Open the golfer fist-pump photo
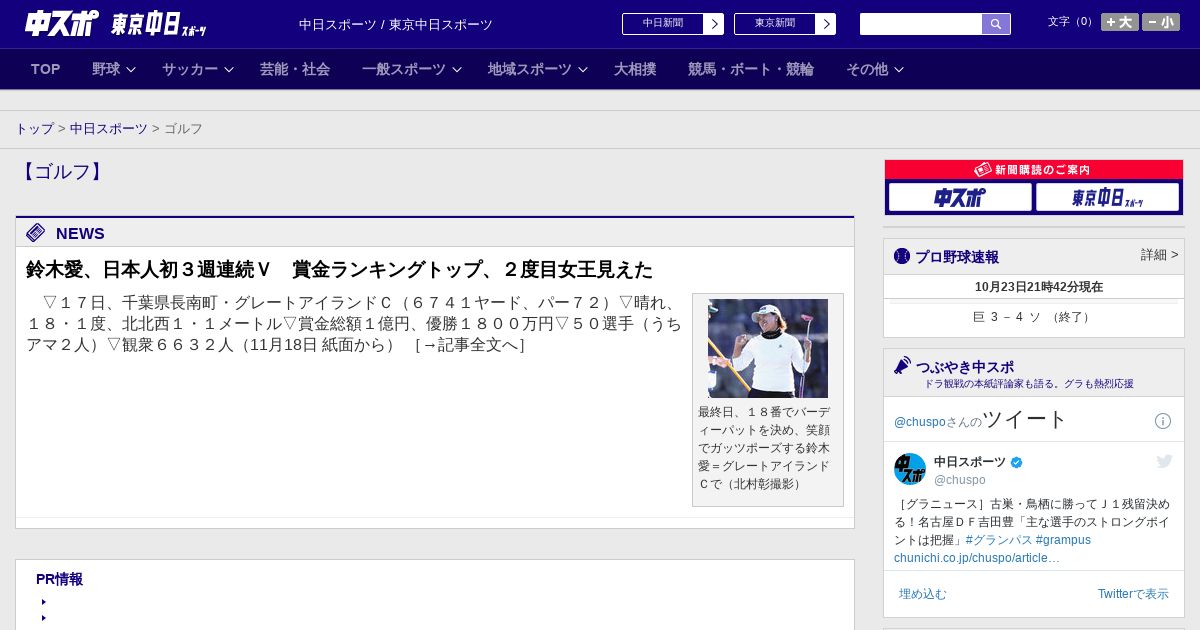The image size is (1200, 630). point(768,348)
